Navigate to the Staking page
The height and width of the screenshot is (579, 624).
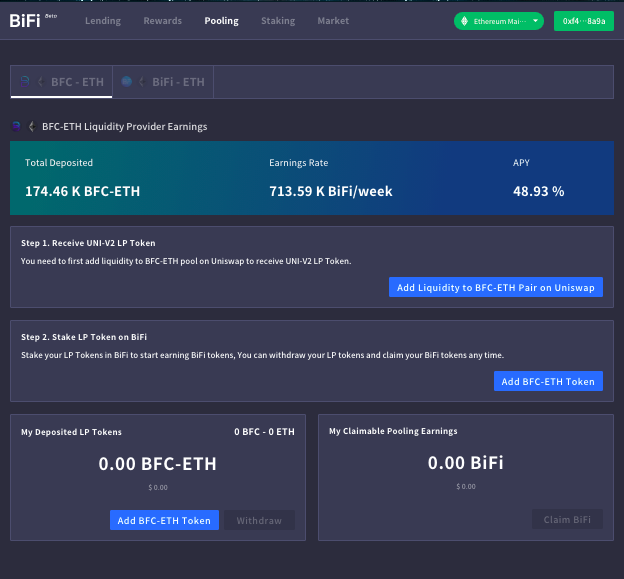(278, 21)
